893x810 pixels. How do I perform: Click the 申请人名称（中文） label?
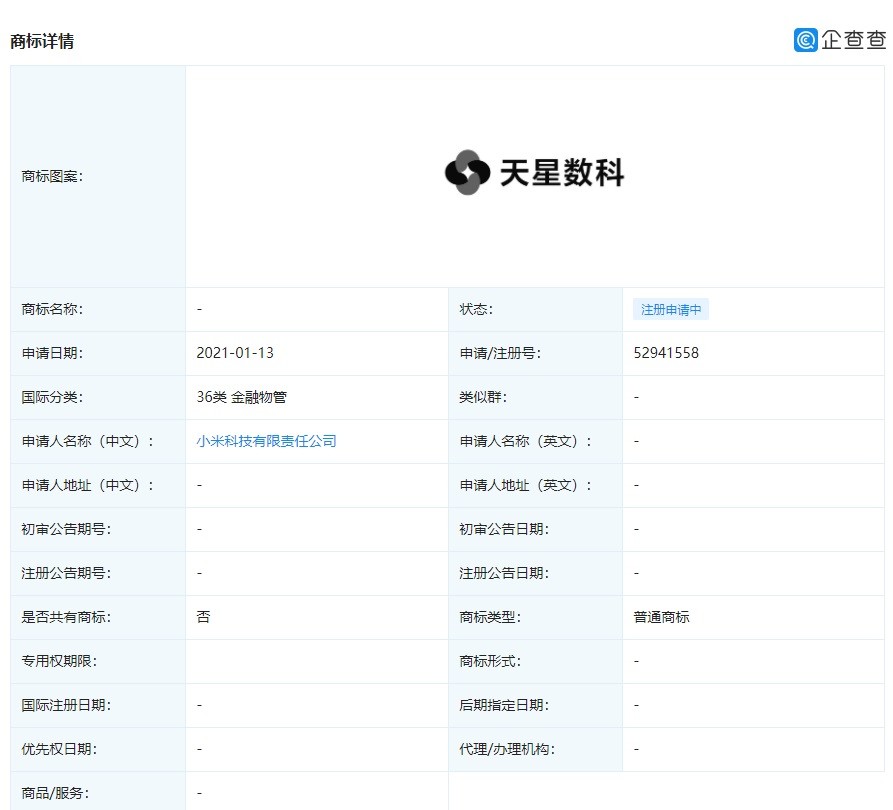click(x=87, y=441)
